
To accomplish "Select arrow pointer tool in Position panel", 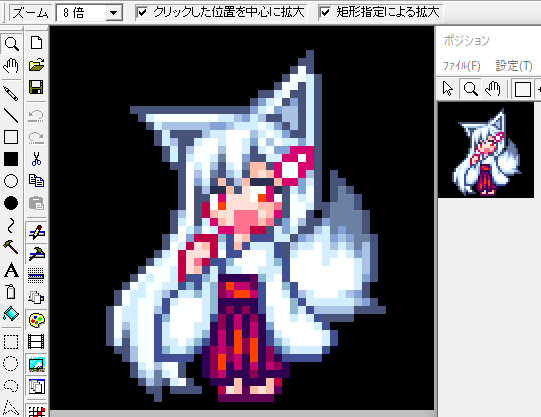I will pyautogui.click(x=448, y=89).
